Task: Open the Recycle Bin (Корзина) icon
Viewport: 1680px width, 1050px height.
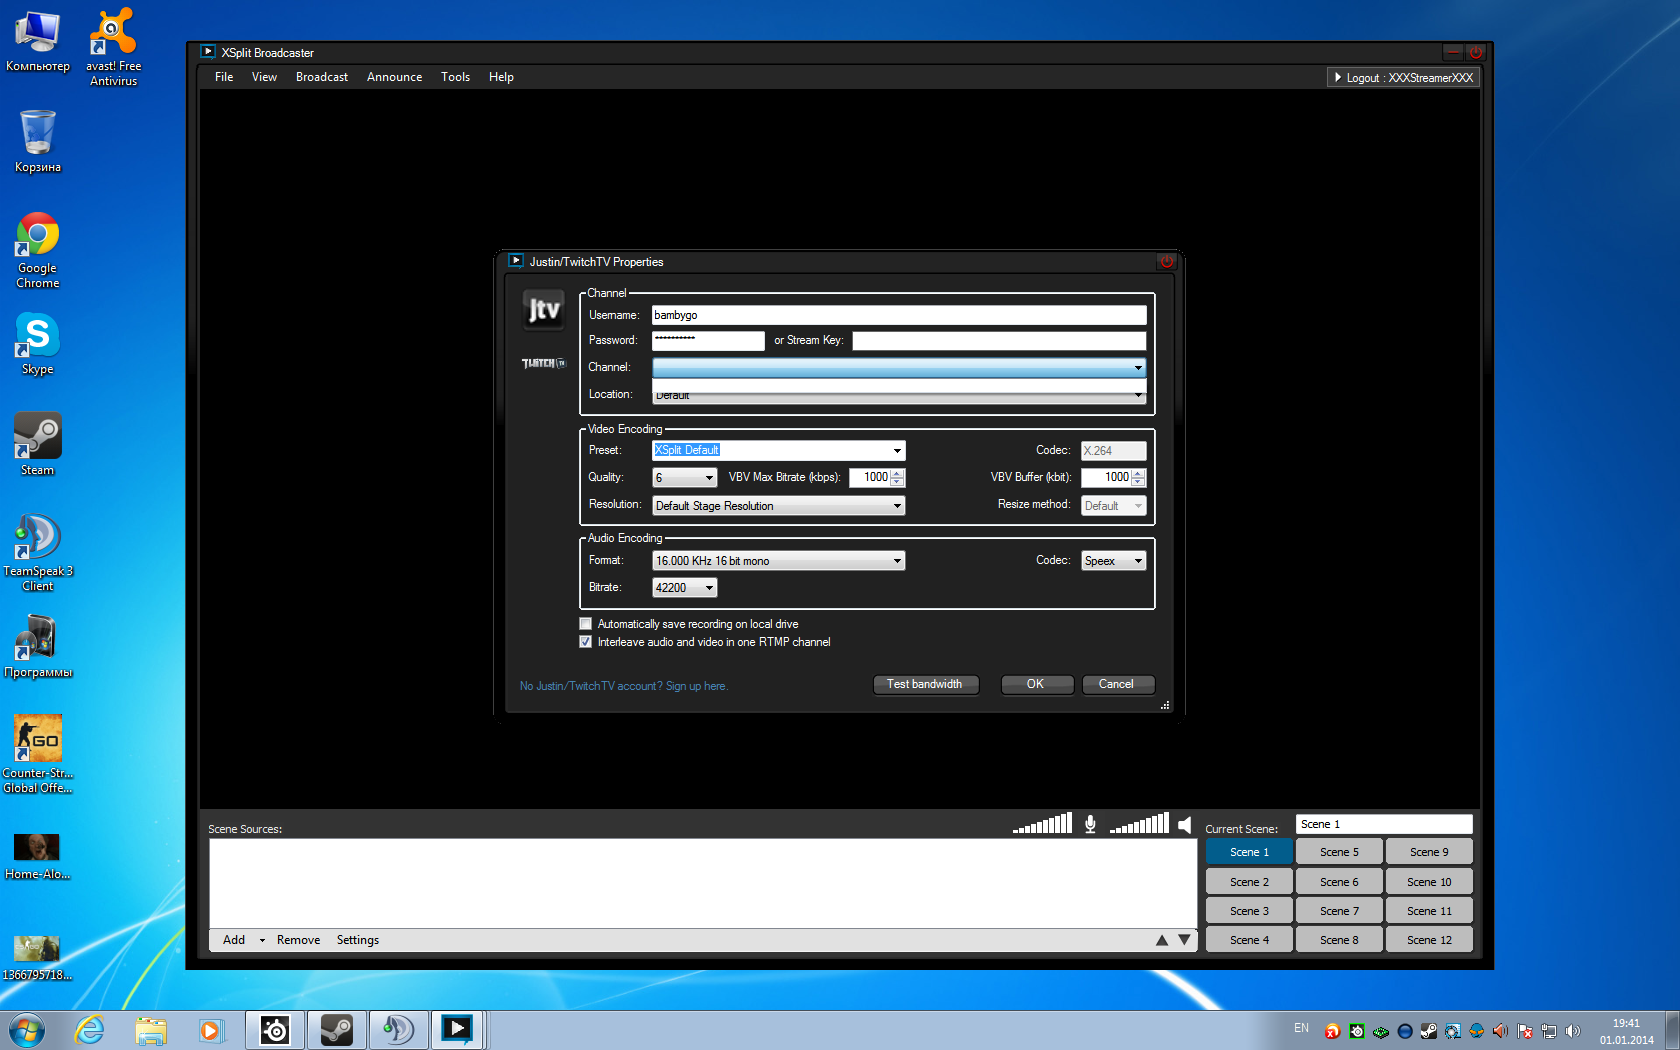Action: (x=38, y=141)
